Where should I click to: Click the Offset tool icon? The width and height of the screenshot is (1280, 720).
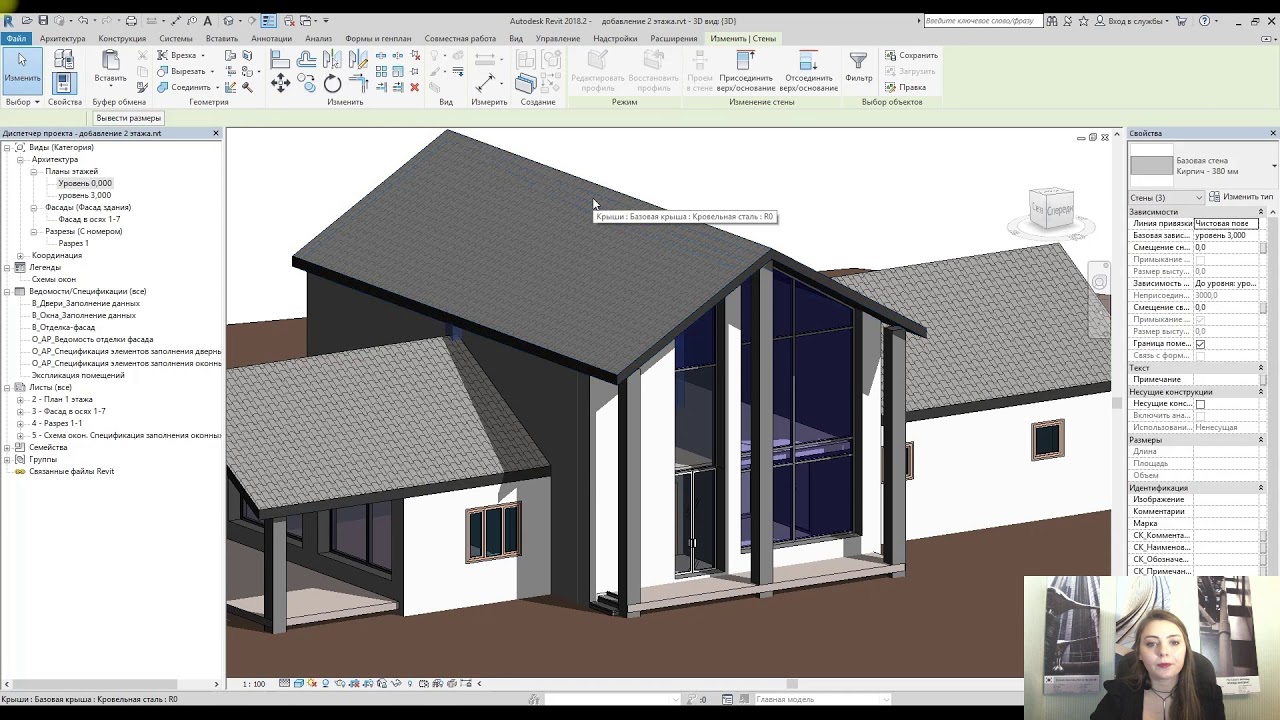(x=306, y=60)
